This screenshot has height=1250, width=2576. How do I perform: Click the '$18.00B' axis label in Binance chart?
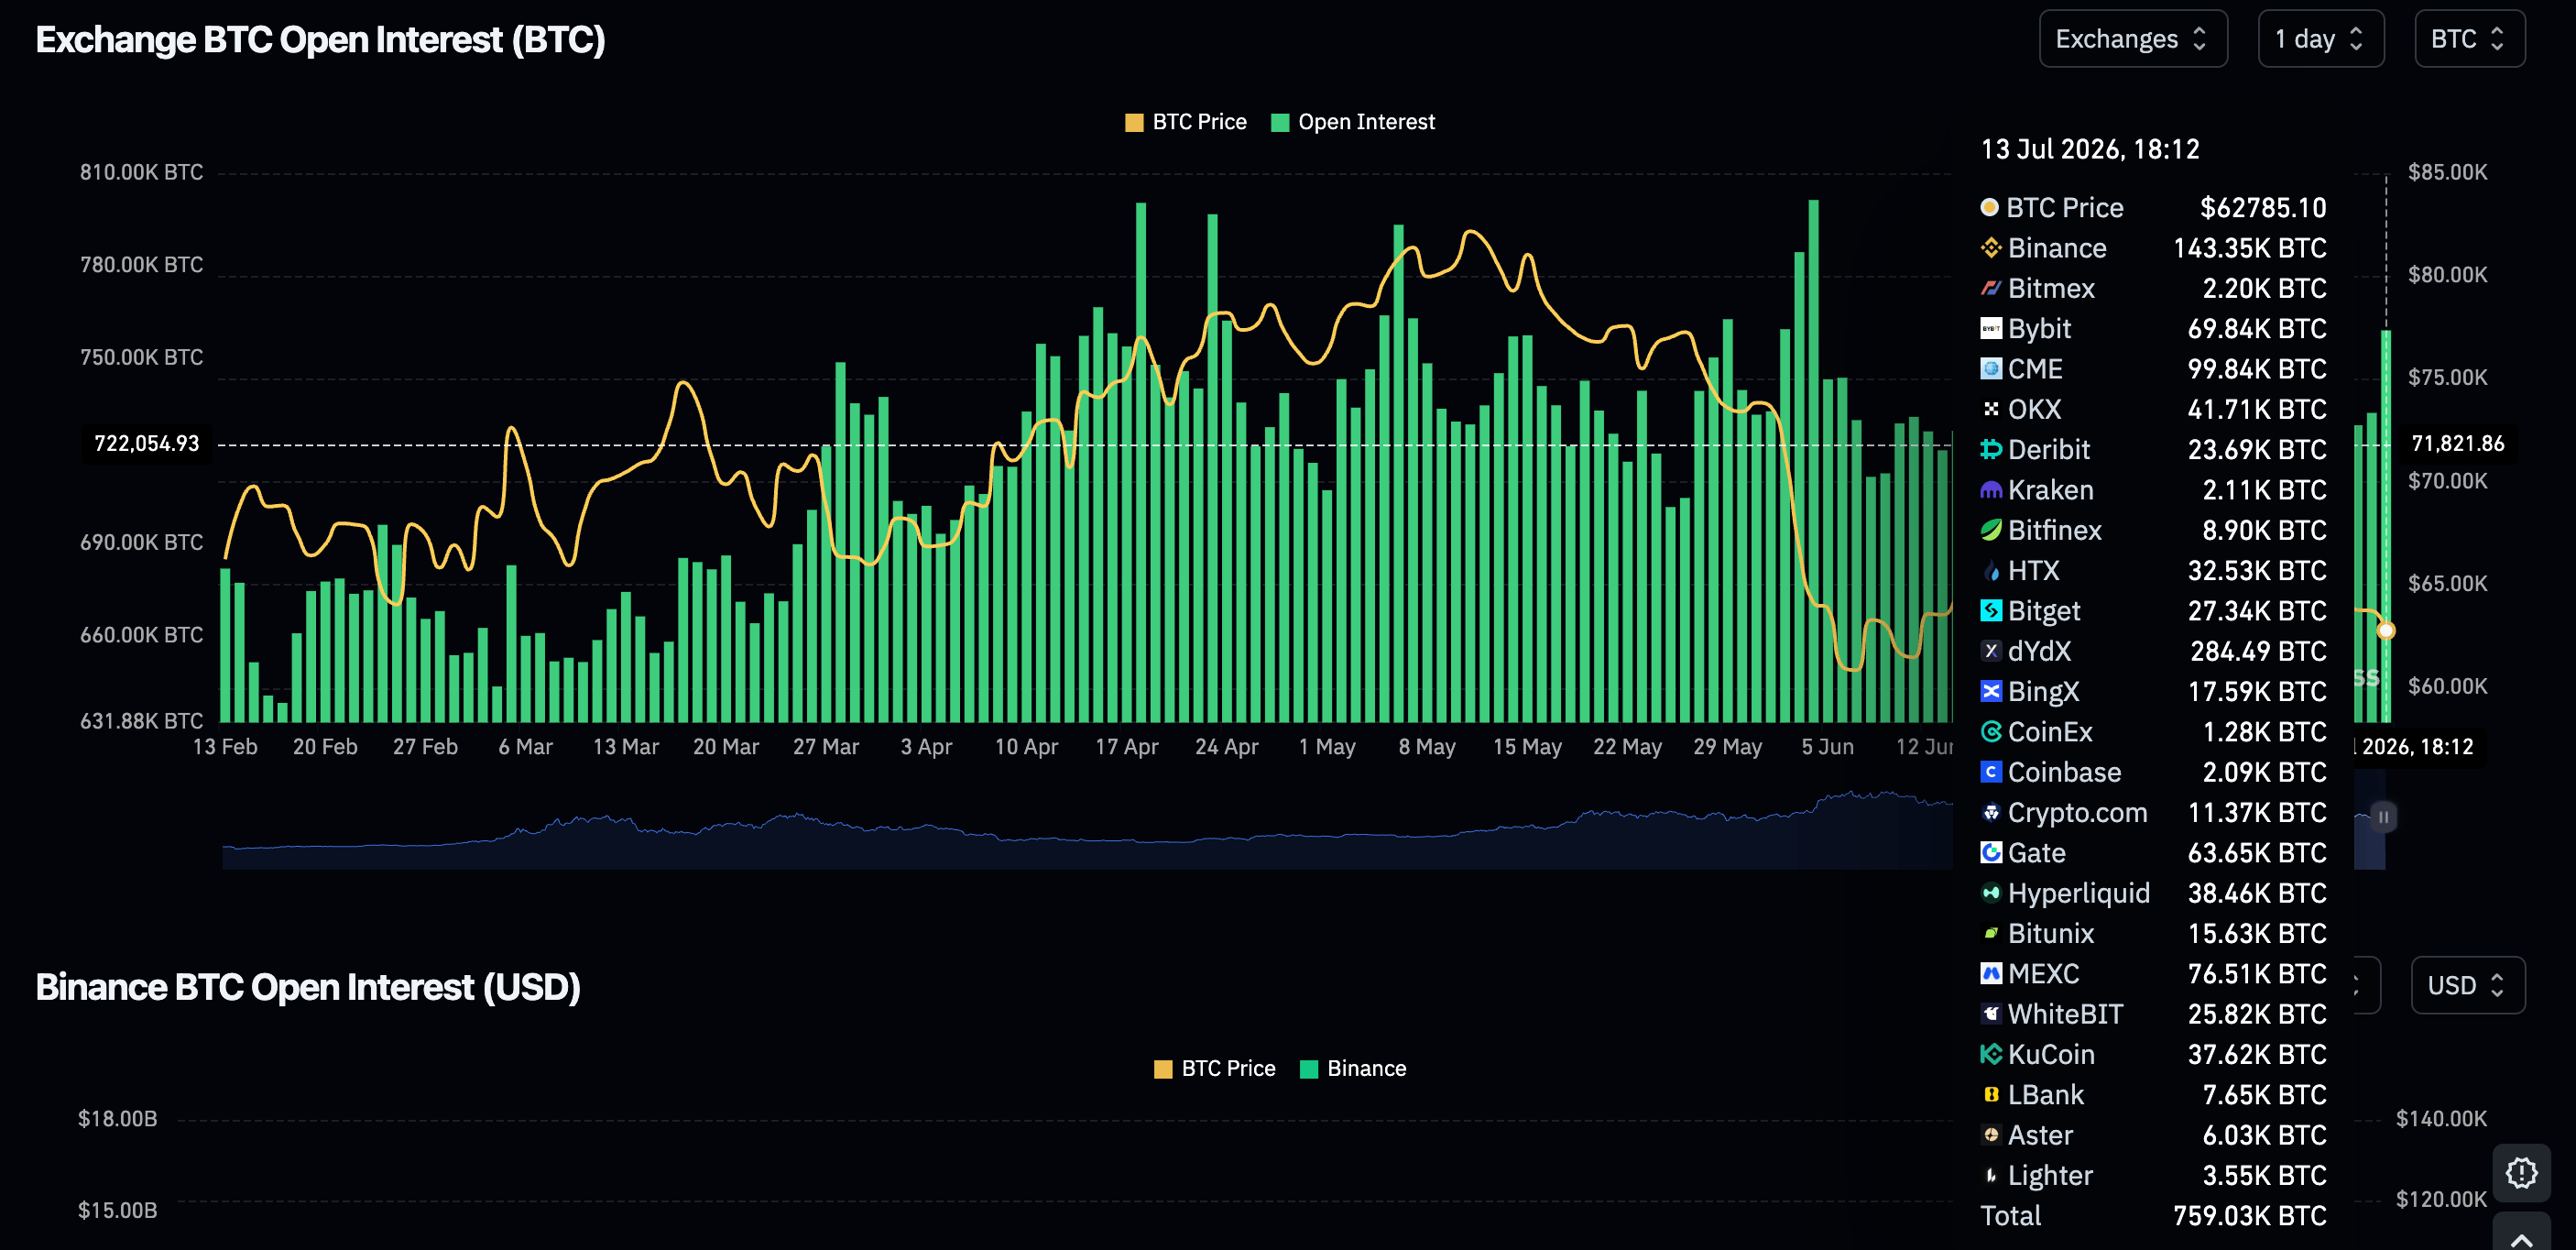point(117,1118)
